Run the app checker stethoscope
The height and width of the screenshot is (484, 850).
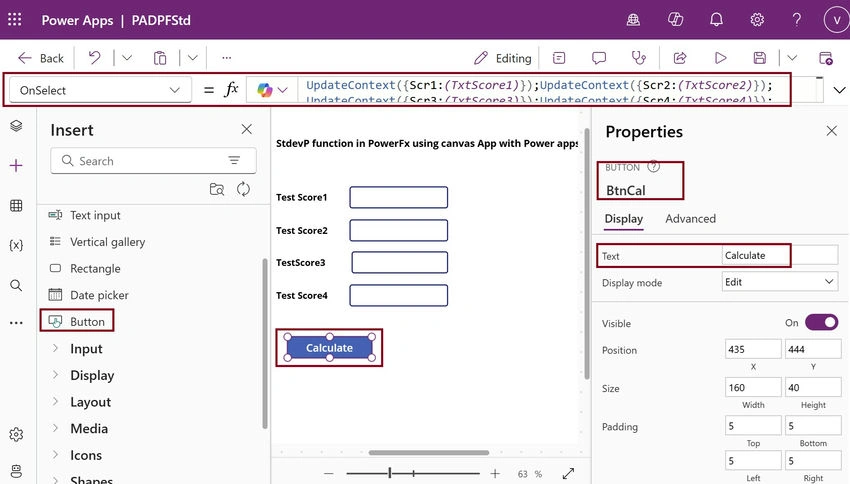coord(639,57)
